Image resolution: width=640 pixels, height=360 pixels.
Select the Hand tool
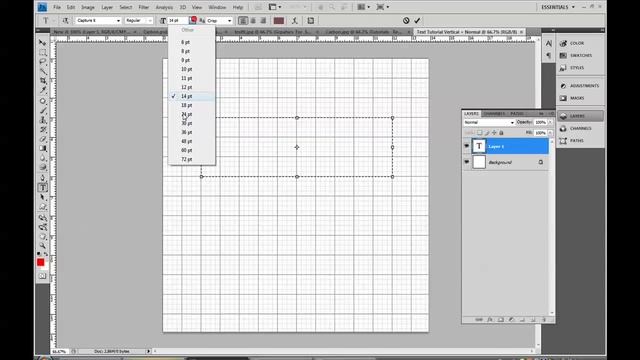point(42,236)
